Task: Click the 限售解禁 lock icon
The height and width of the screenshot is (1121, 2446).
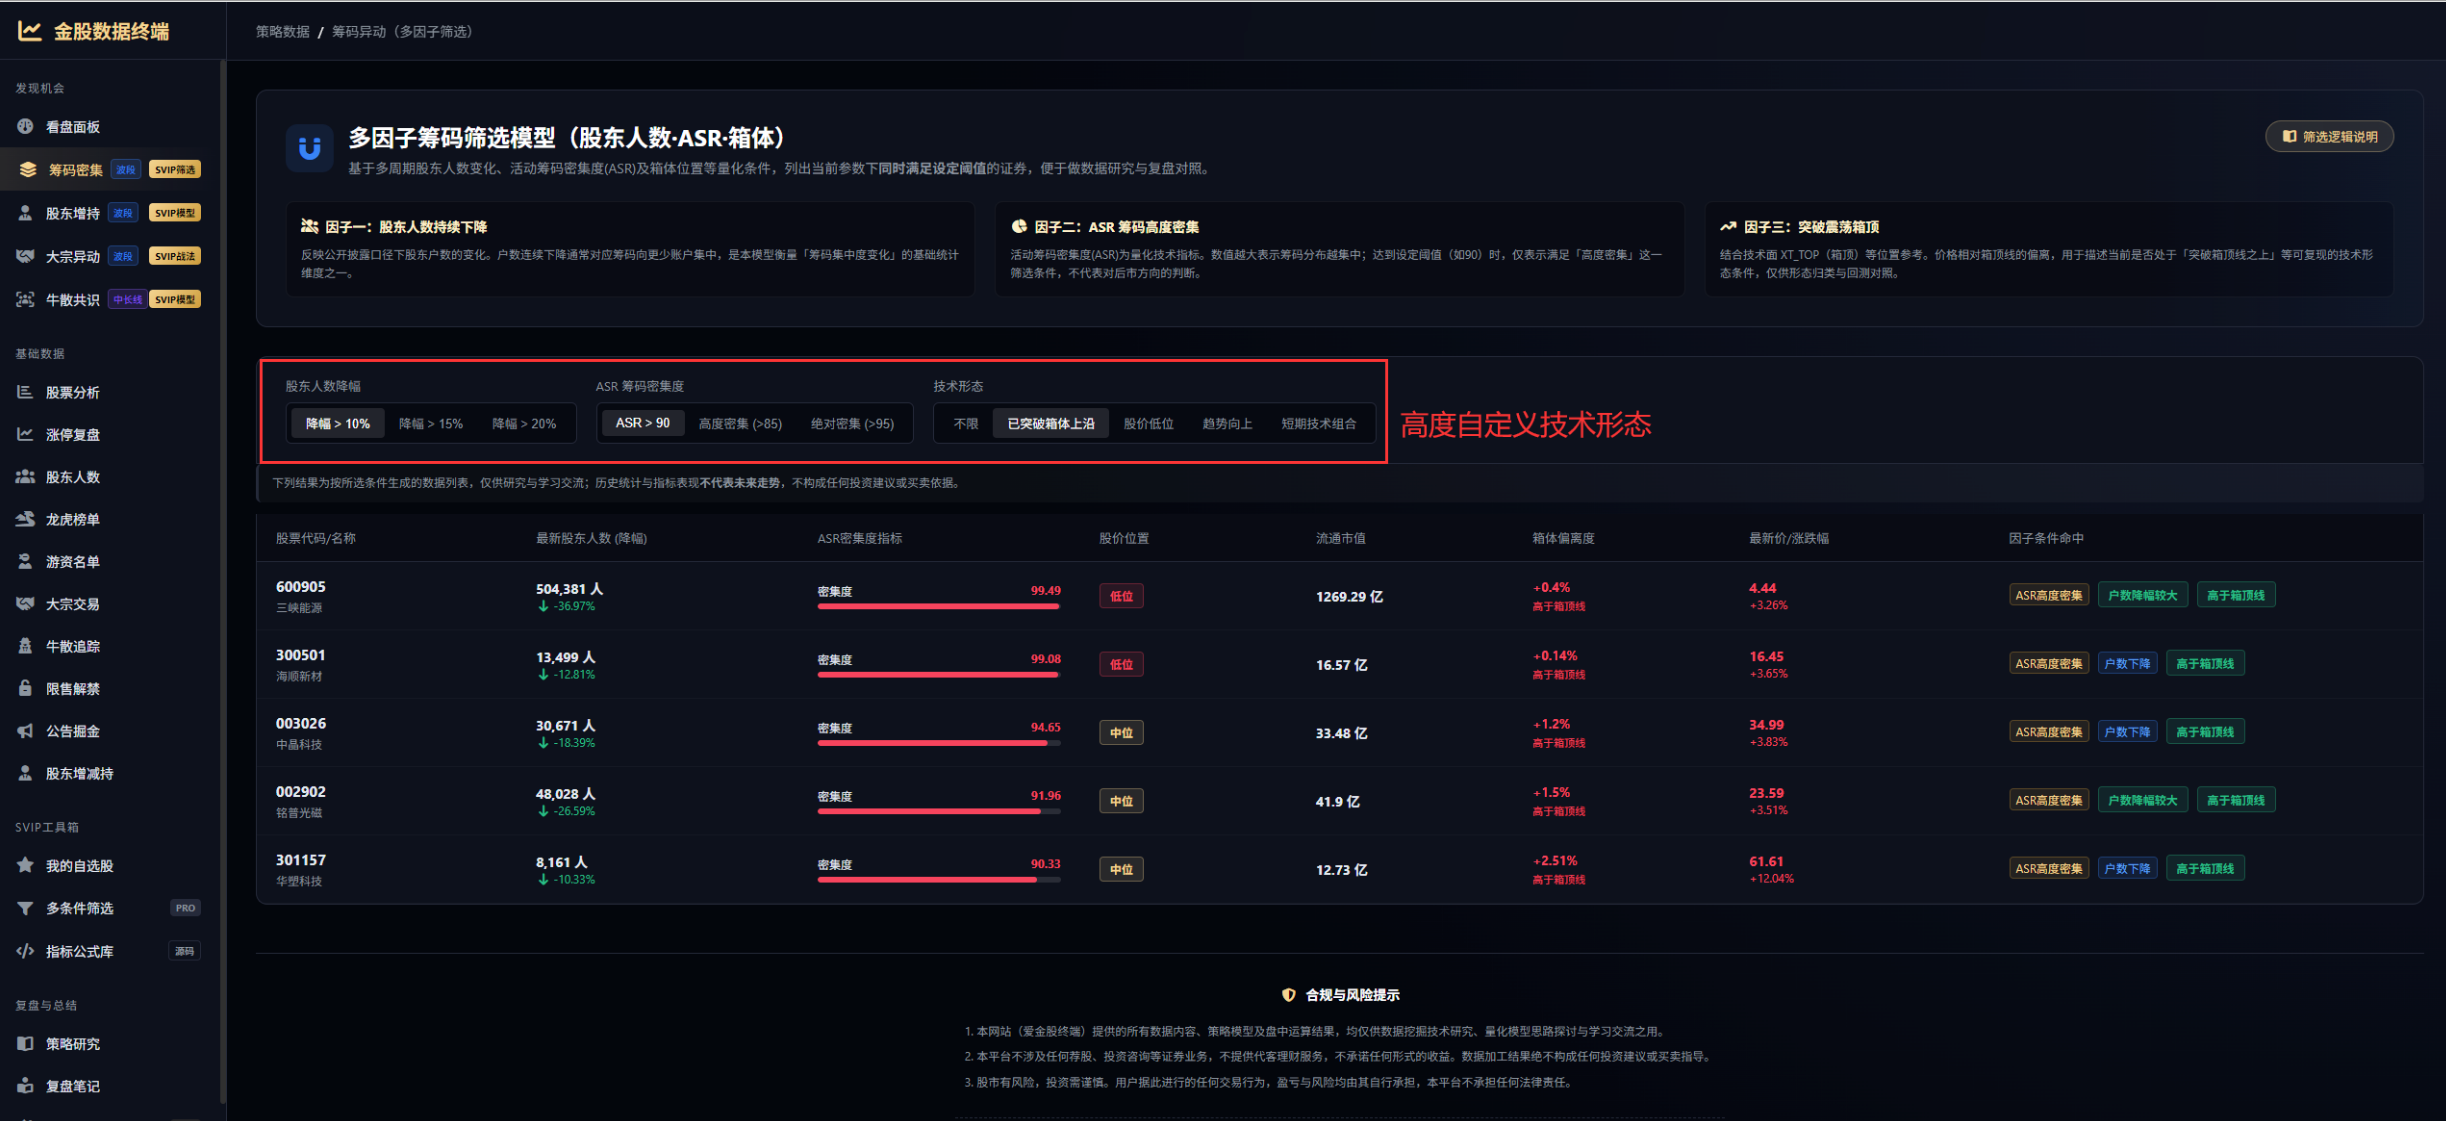Action: [x=25, y=688]
